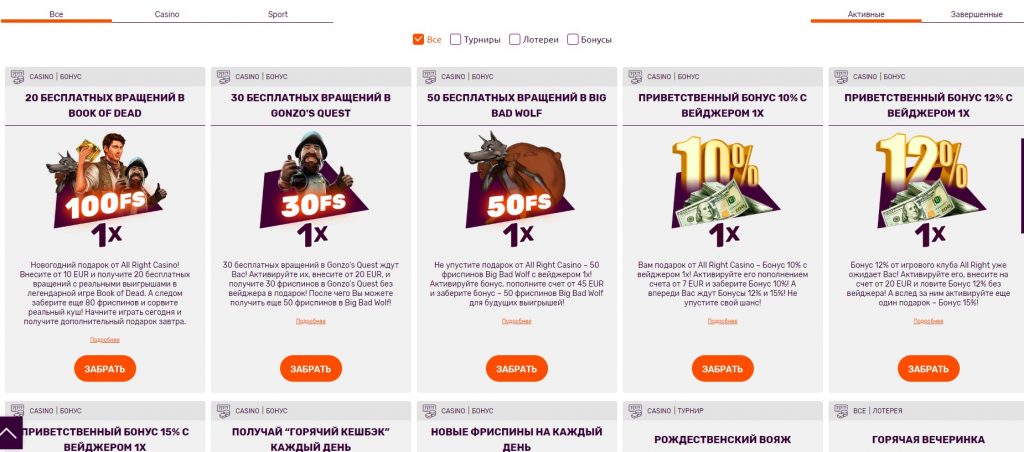Screen dimensions: 1024x452
Task: Click ЗАБРАТЬ on 12% welcome bonus
Action: pos(928,368)
